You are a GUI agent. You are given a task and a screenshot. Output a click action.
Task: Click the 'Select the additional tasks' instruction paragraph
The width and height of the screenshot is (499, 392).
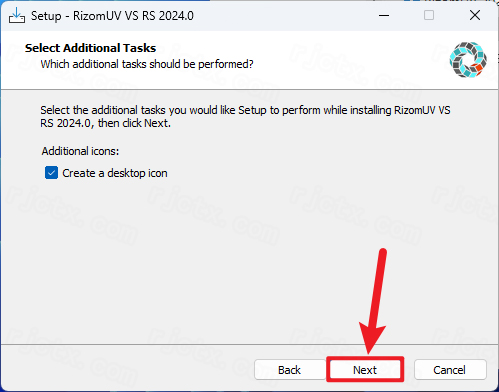(x=245, y=117)
